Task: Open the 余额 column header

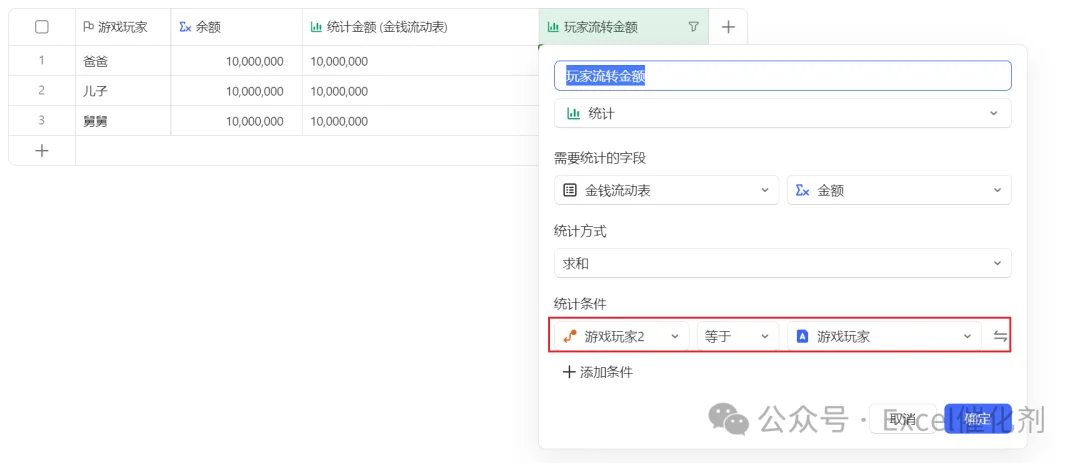Action: point(236,27)
